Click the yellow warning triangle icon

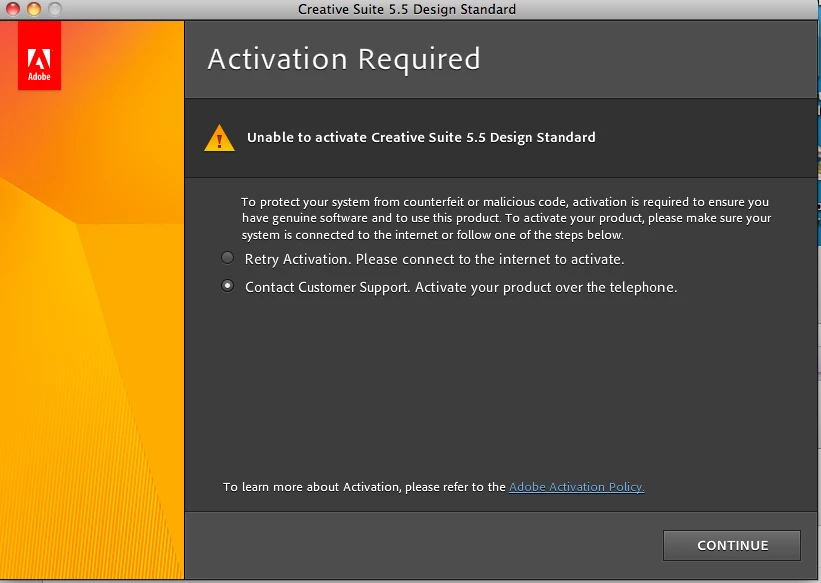click(x=219, y=138)
